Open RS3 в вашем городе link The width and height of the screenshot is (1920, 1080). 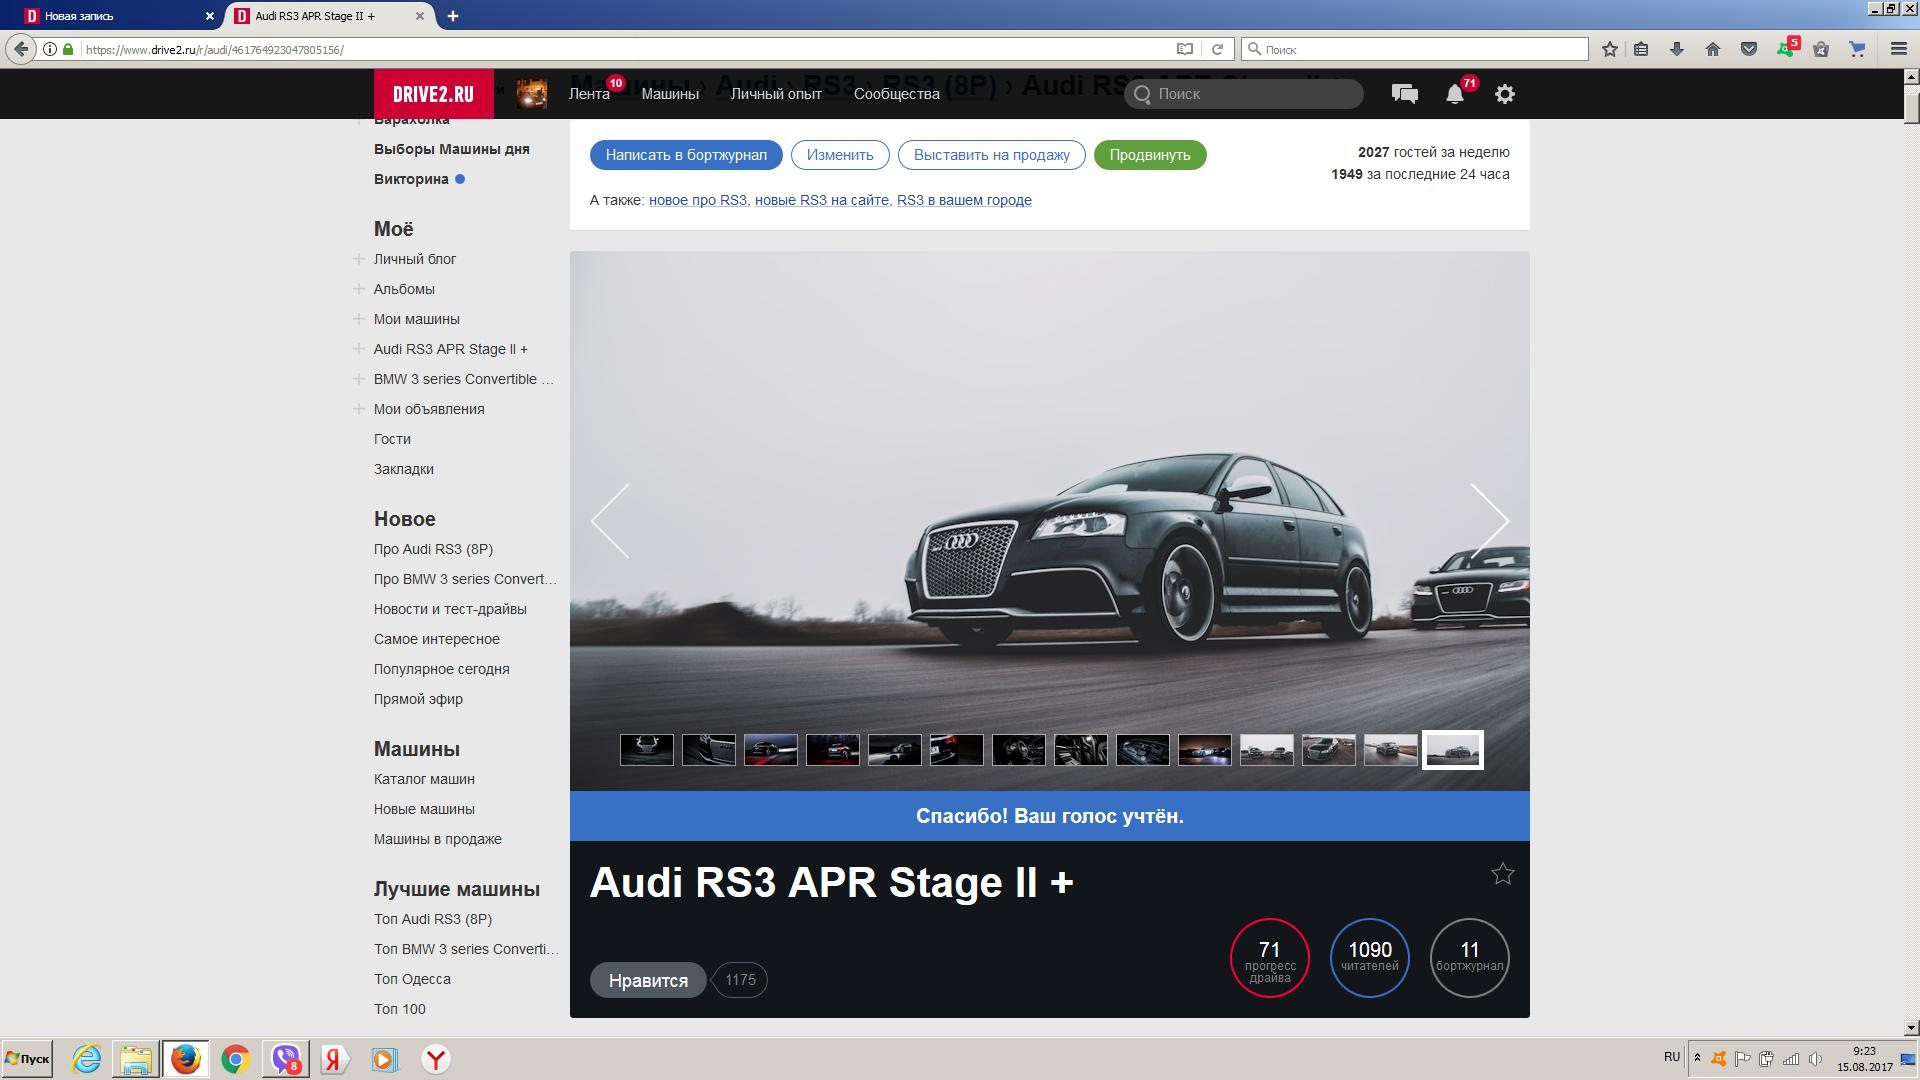point(964,200)
